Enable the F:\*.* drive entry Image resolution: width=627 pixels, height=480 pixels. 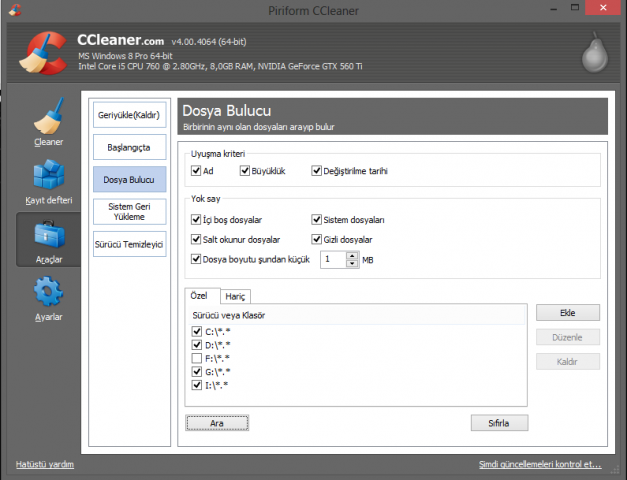pyautogui.click(x=196, y=358)
